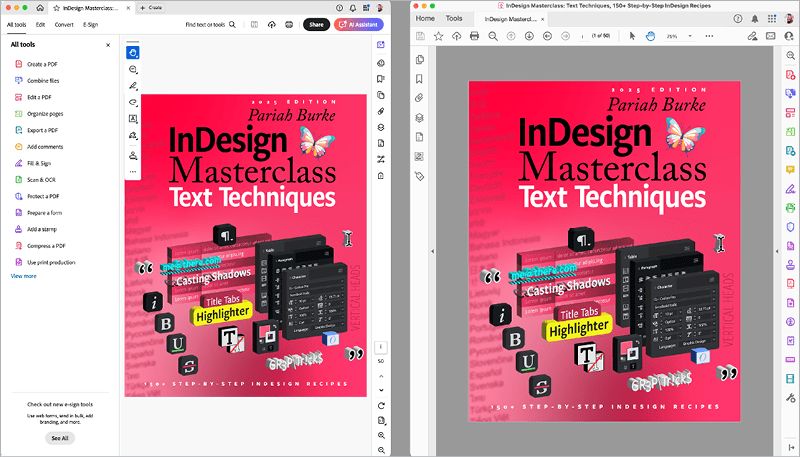
Task: Select the arrow selection tool
Action: click(x=632, y=36)
